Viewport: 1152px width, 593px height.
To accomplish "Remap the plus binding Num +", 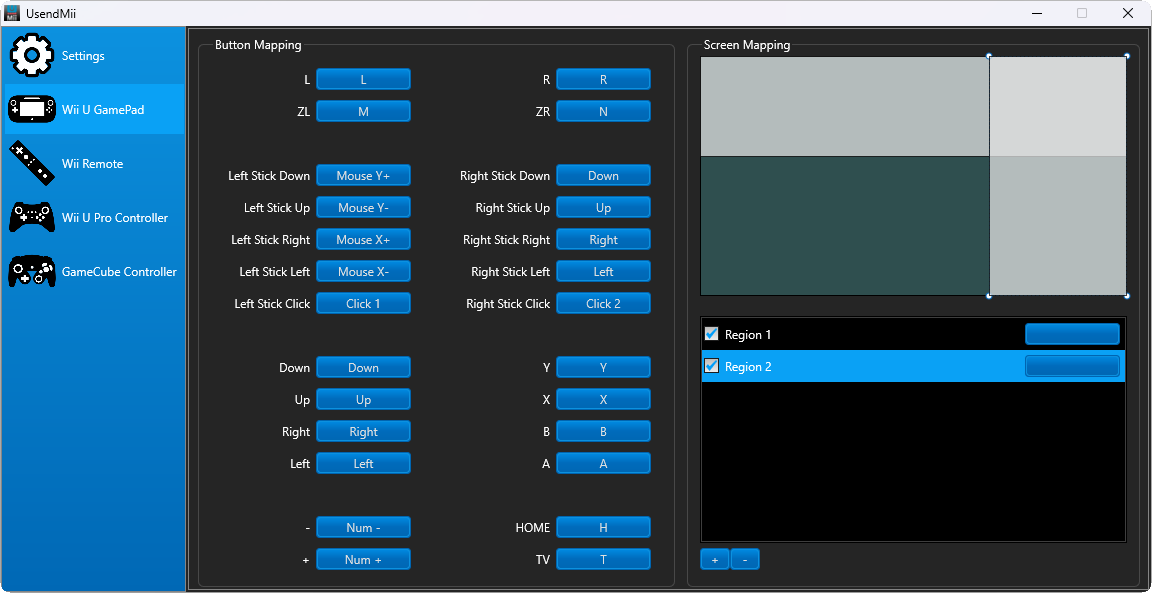I will click(x=363, y=559).
